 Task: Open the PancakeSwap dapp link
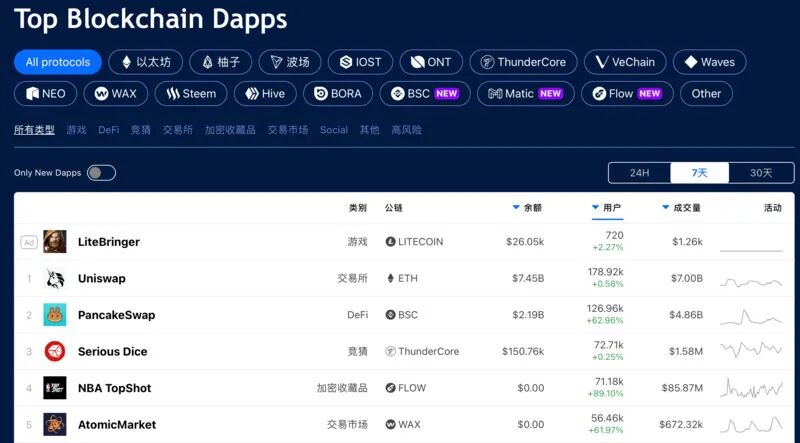coord(116,315)
